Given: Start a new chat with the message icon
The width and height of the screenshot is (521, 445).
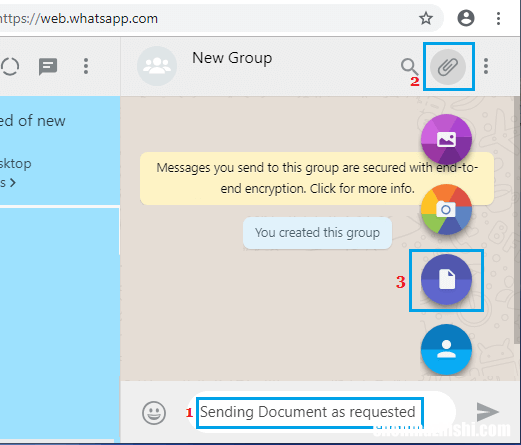Looking at the screenshot, I should point(48,67).
